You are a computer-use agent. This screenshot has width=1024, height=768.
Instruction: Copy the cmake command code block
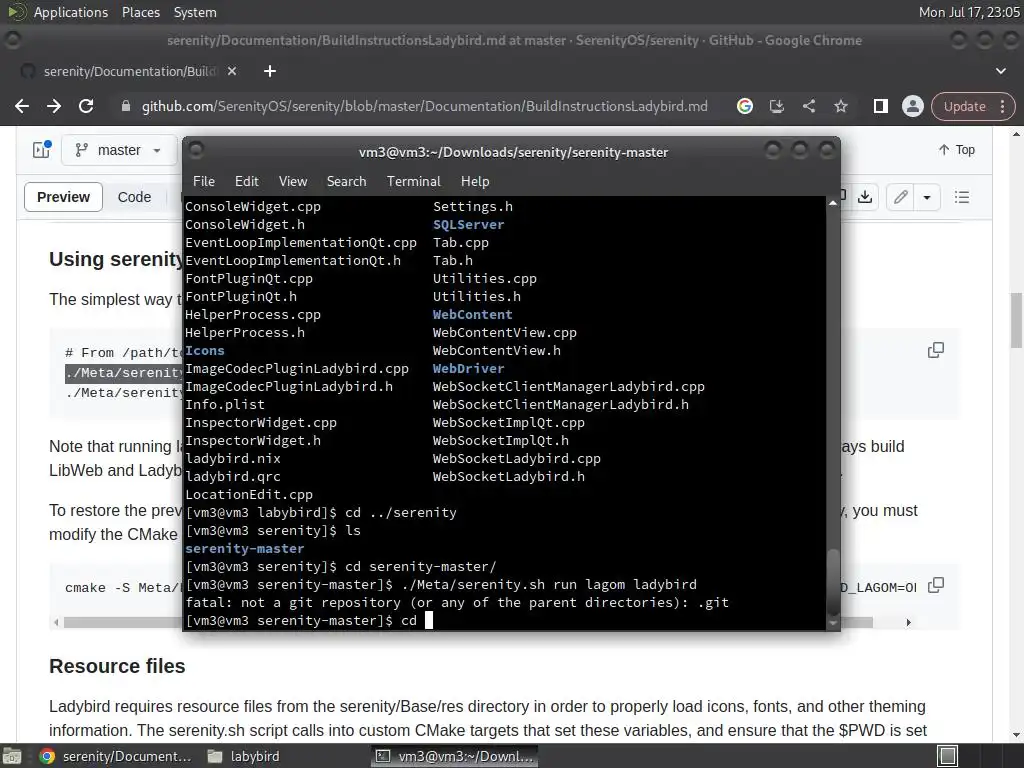click(935, 585)
